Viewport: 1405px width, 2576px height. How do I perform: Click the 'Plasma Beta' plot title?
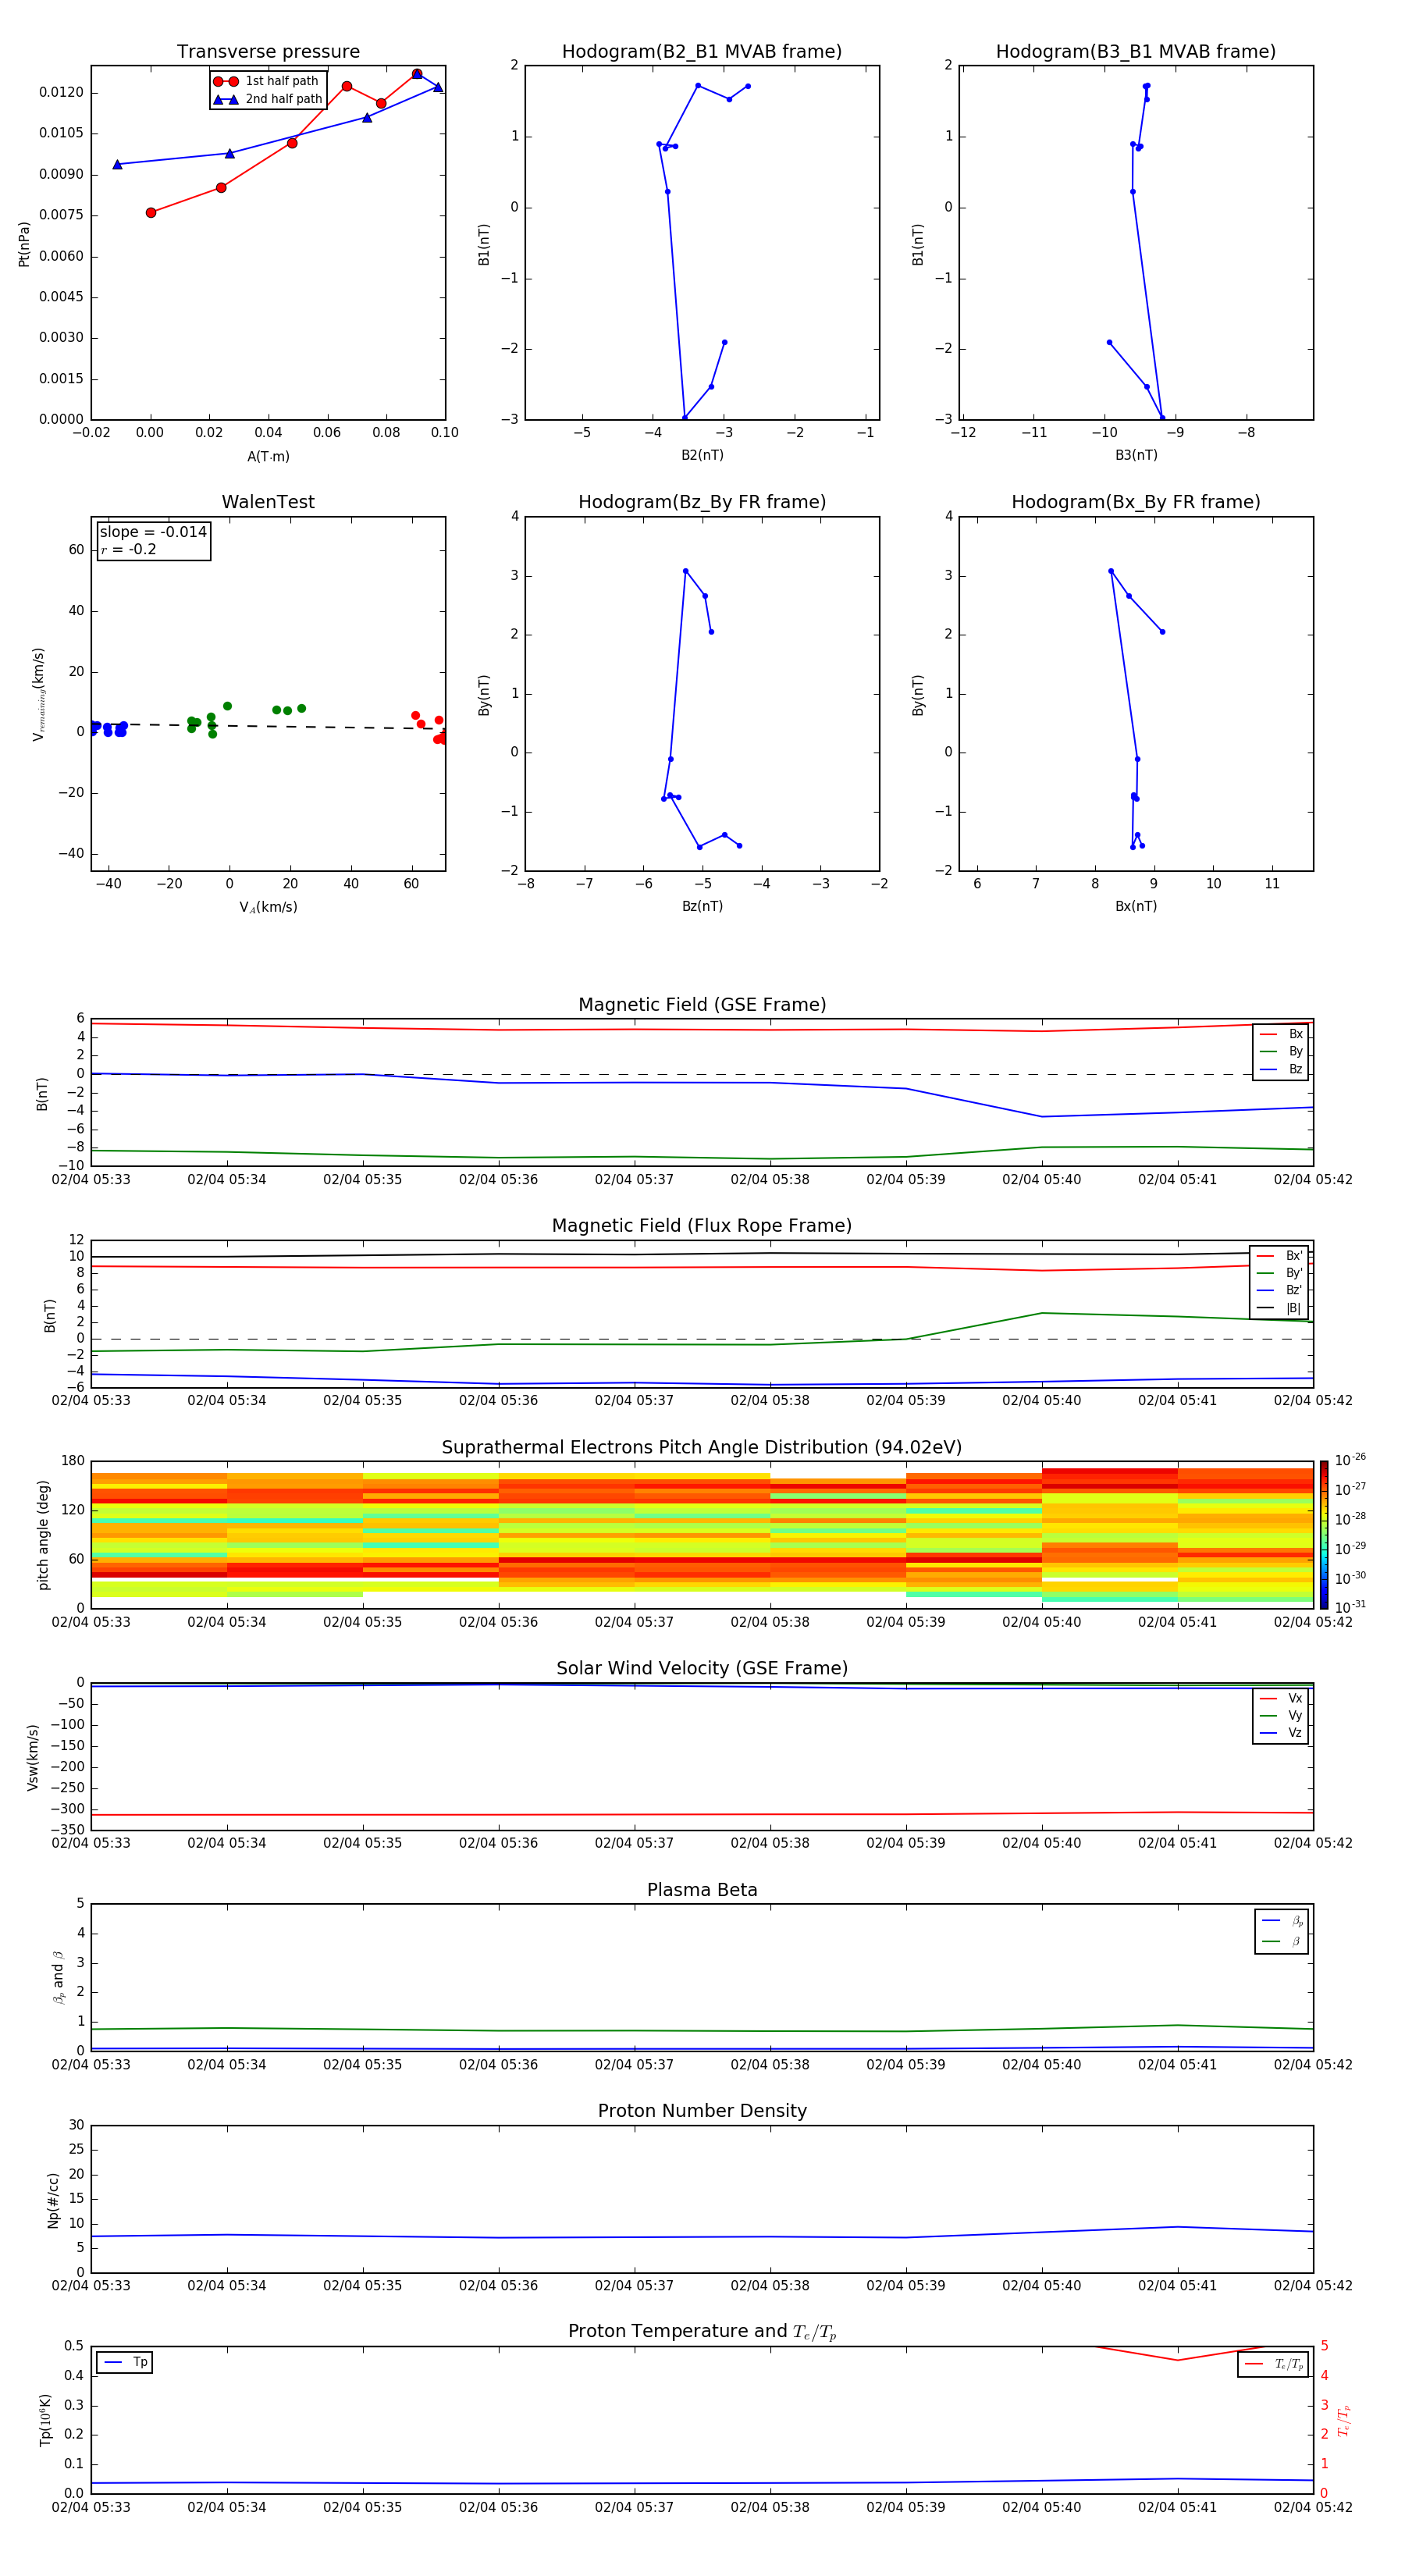(701, 1890)
